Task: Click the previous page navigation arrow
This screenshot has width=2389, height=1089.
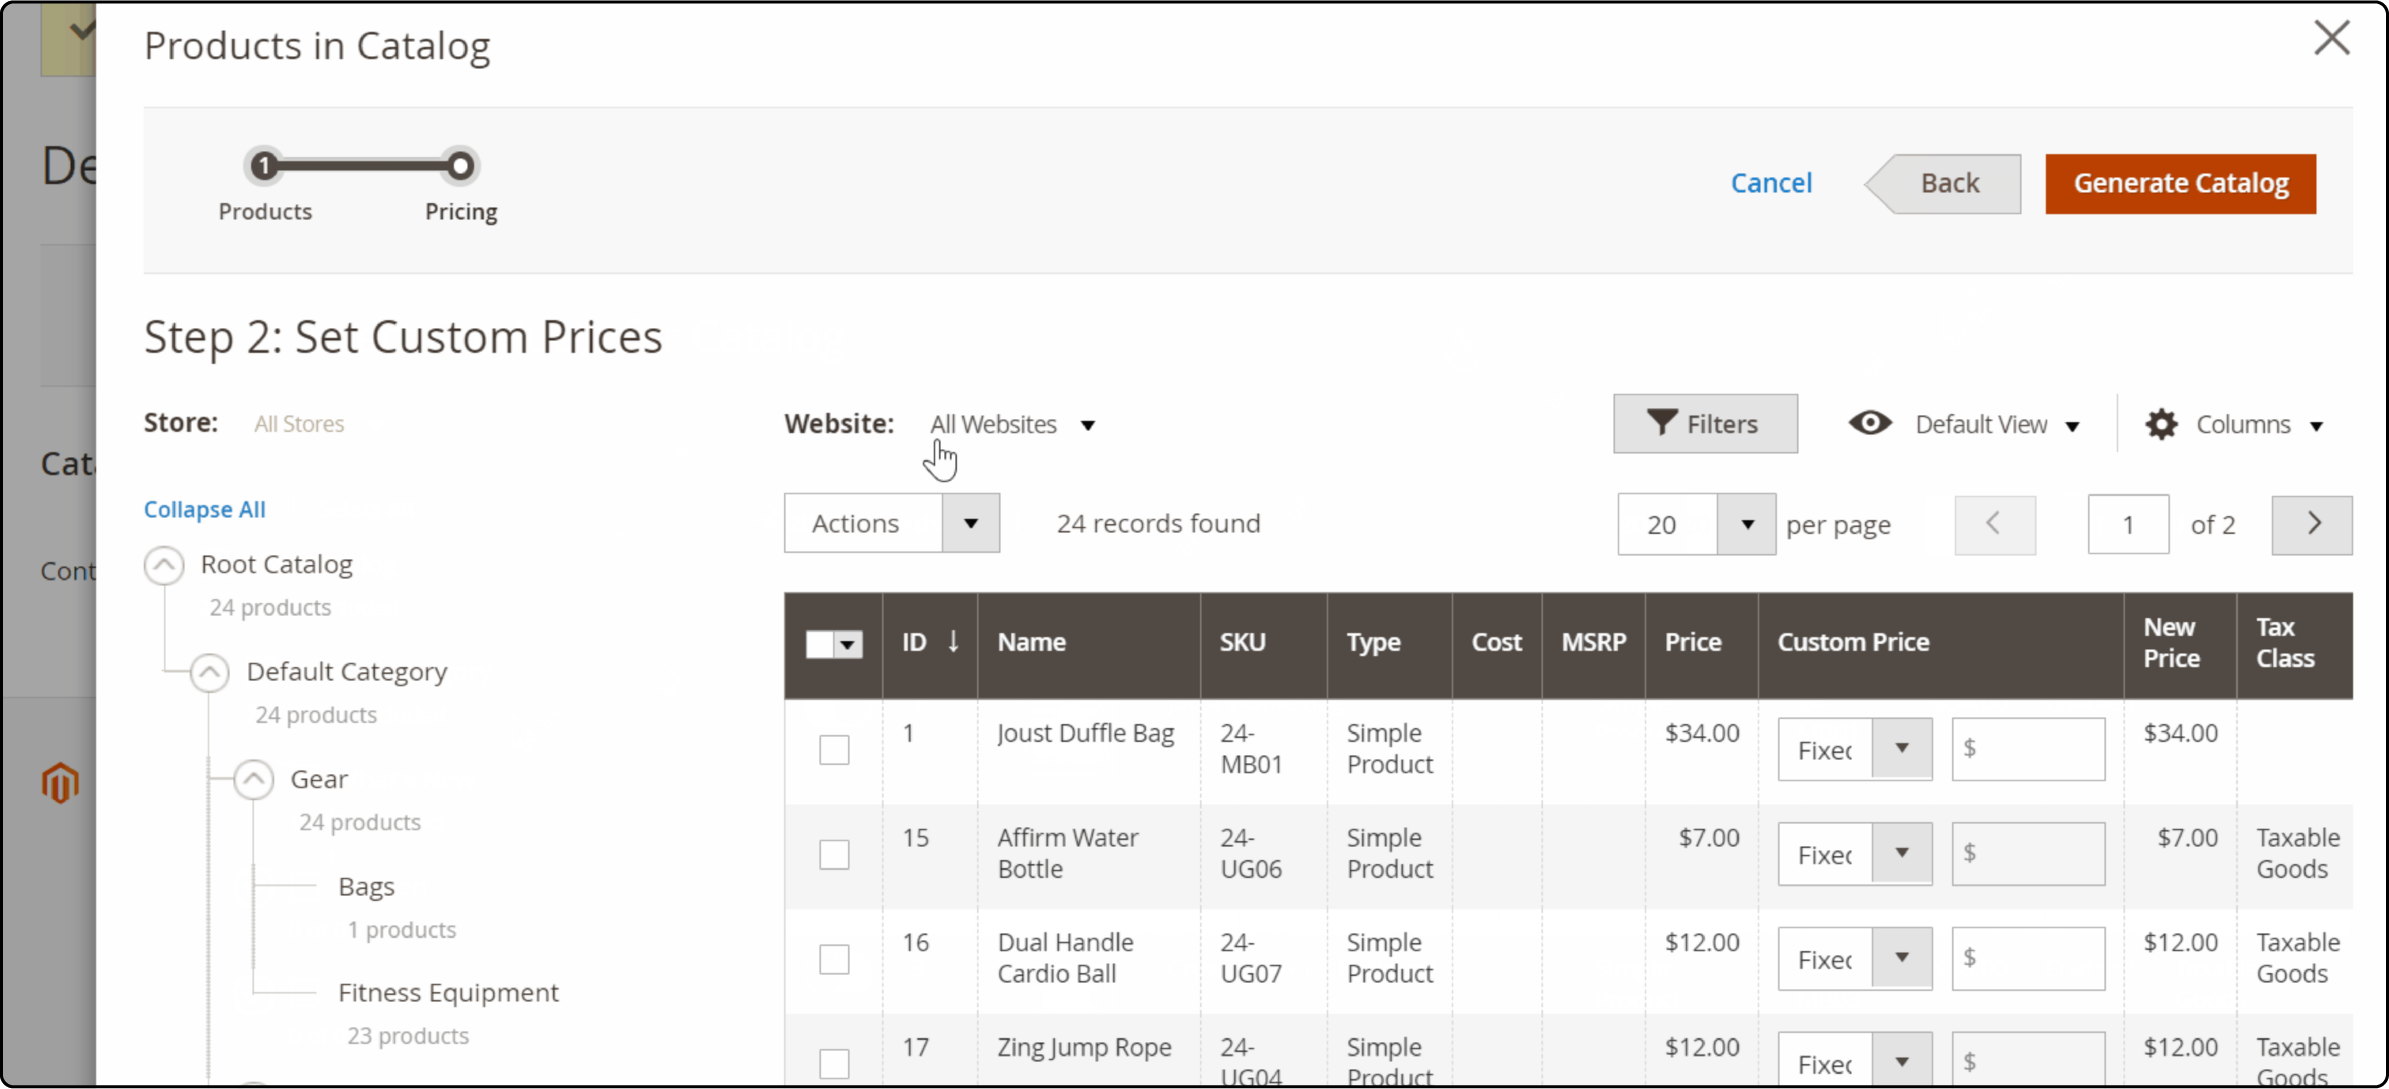Action: (x=1991, y=522)
